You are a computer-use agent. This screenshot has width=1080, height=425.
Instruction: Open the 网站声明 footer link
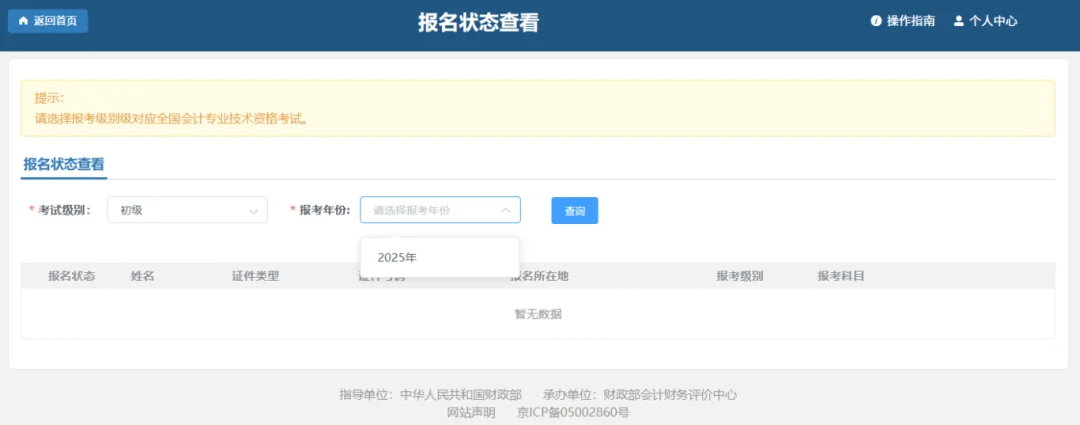[471, 411]
